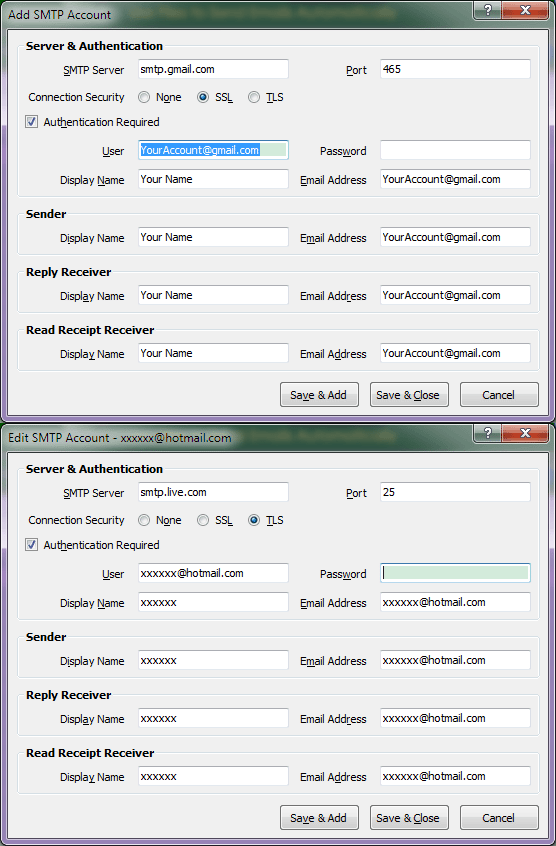Click the Port field containing 465

tap(455, 69)
